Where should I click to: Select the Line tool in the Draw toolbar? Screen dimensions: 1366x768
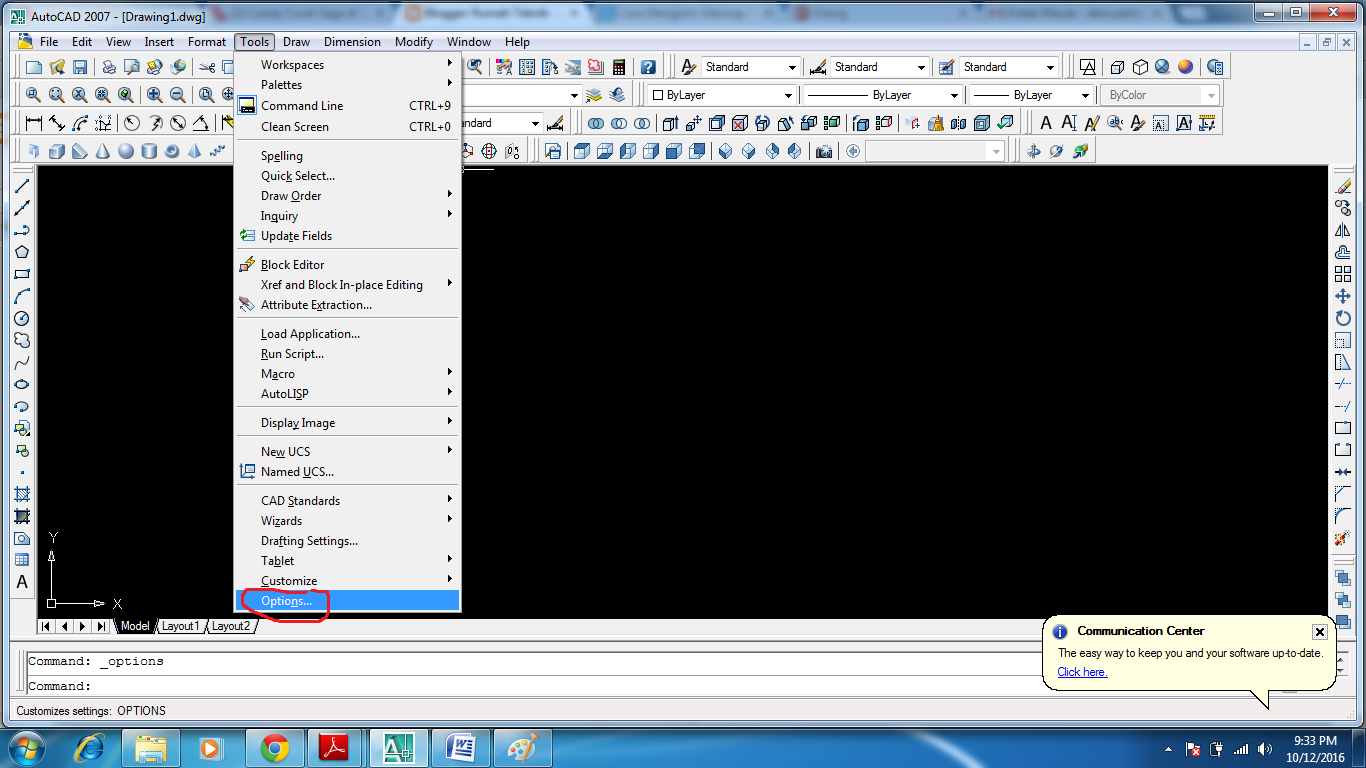pos(22,187)
